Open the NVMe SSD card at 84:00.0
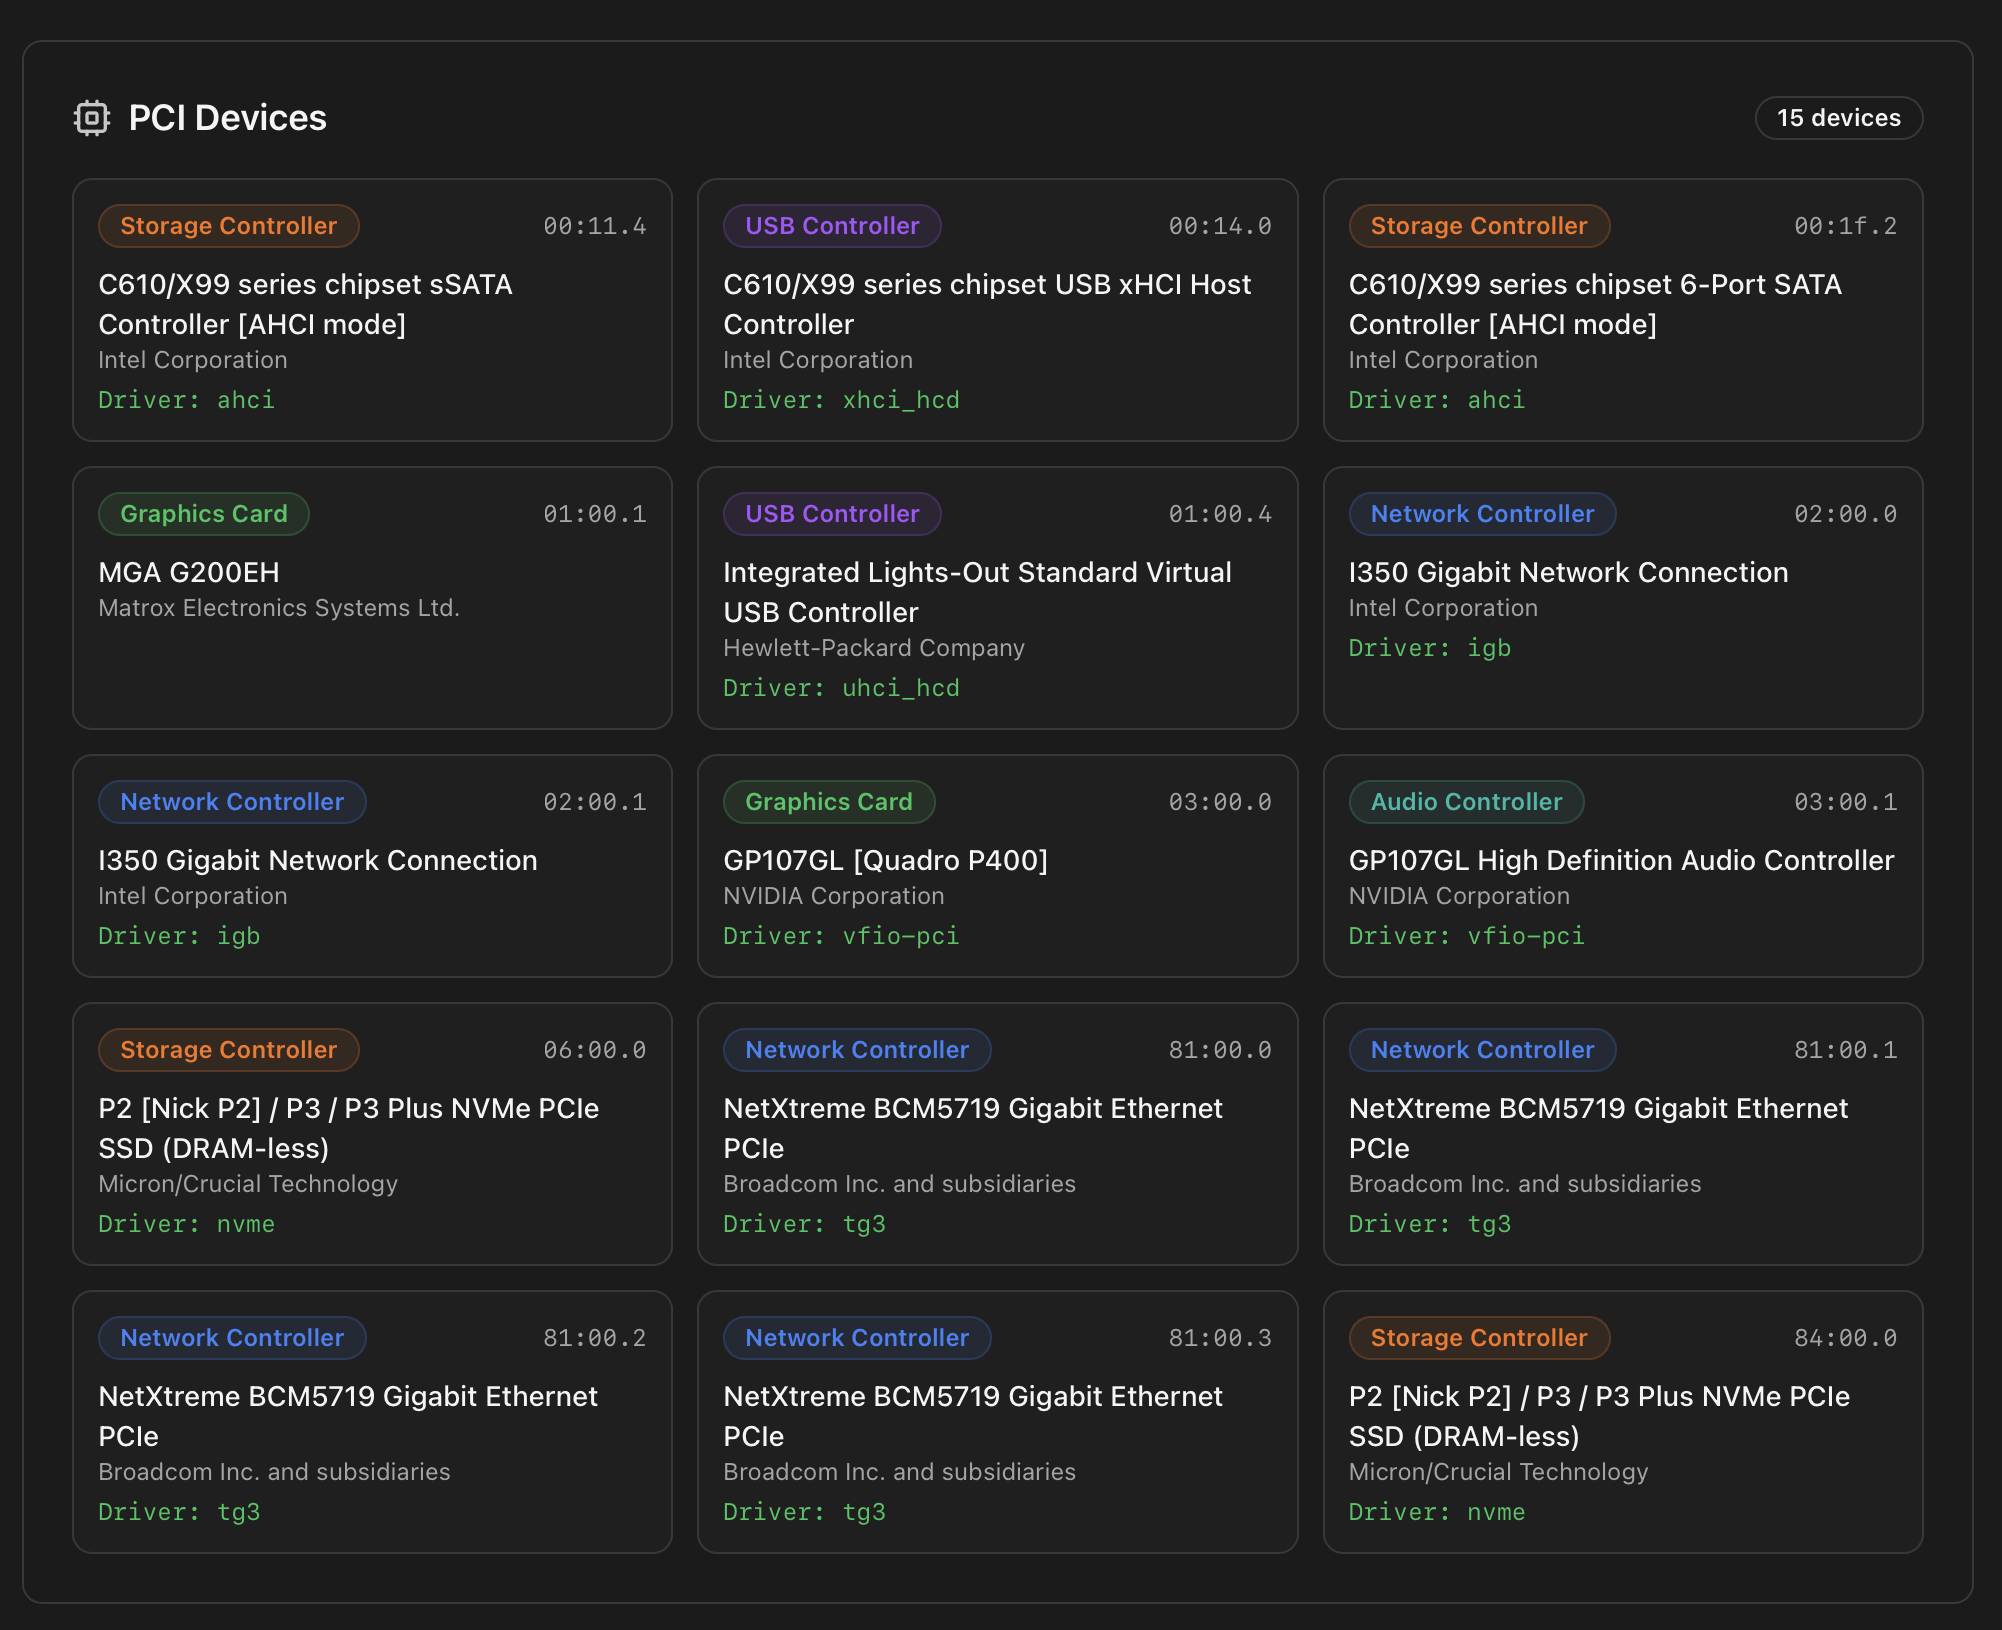 point(1622,1422)
